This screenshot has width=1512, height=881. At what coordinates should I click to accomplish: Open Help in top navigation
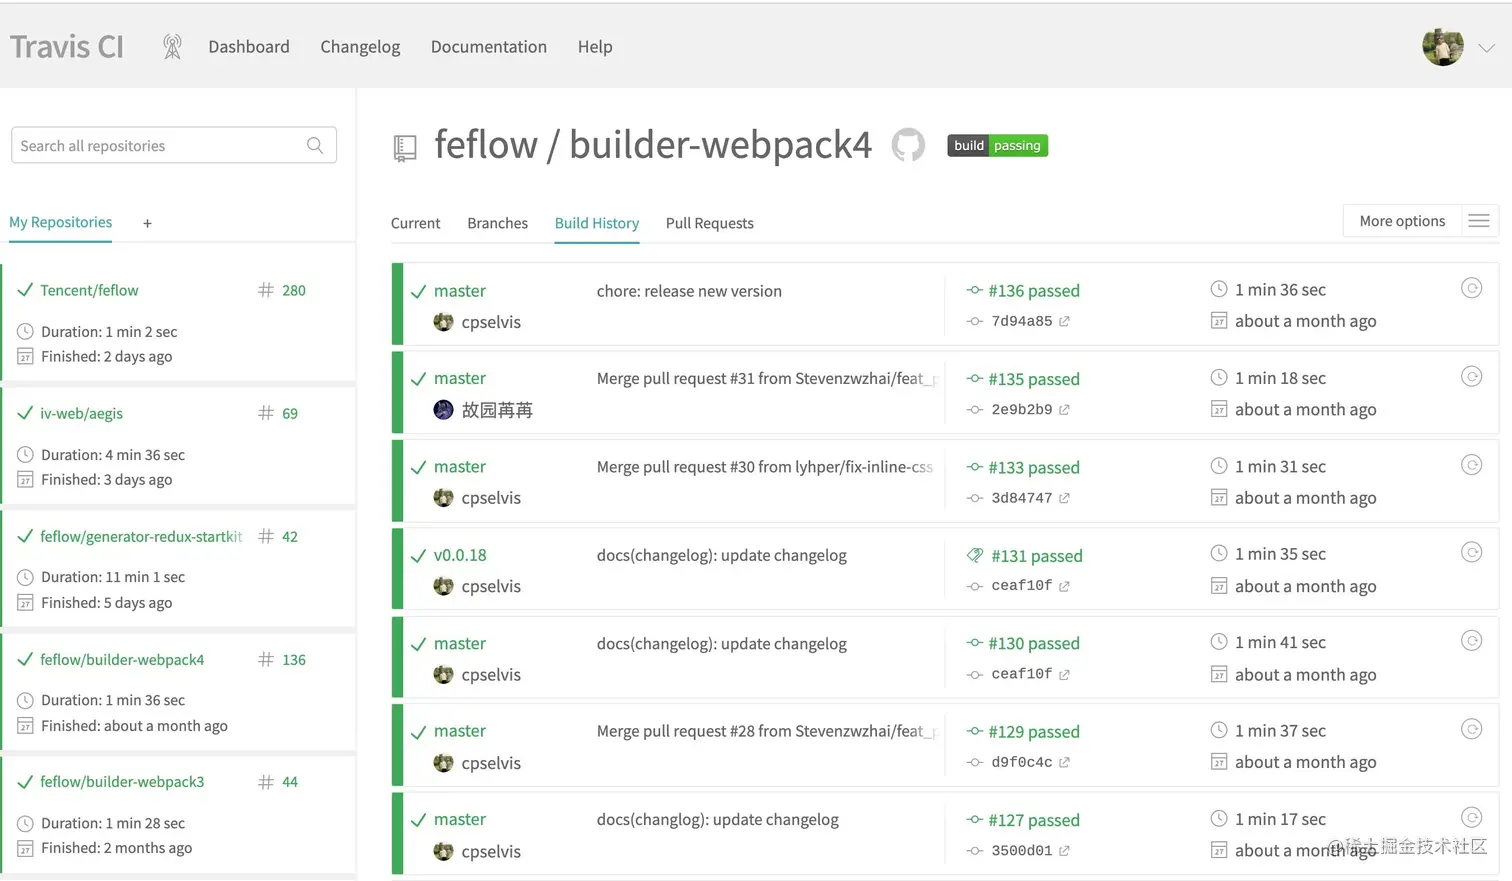[x=595, y=47]
